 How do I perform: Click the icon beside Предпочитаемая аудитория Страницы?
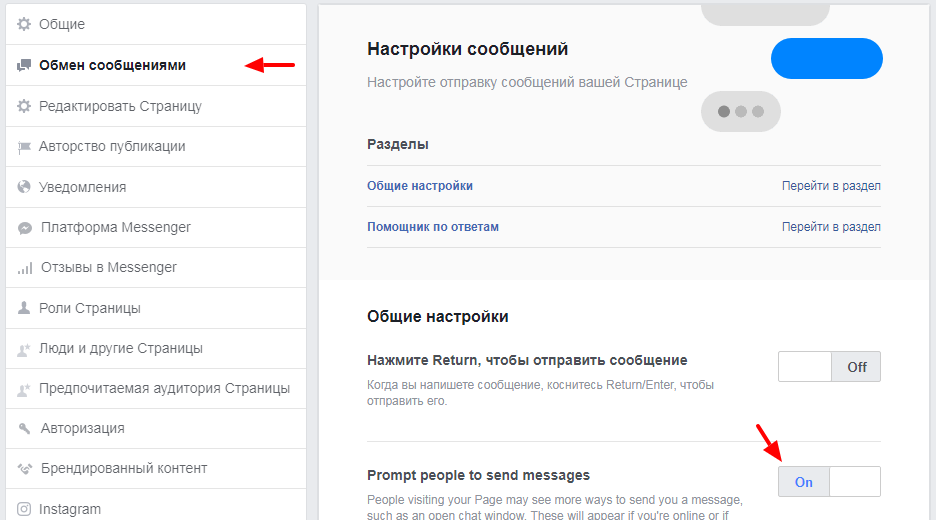(x=24, y=389)
